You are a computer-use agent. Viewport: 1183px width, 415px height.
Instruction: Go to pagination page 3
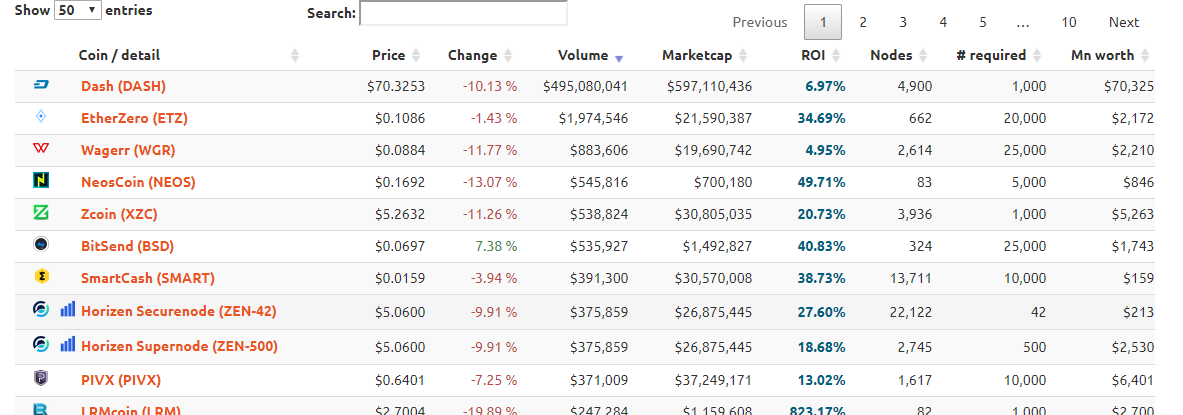click(x=902, y=23)
